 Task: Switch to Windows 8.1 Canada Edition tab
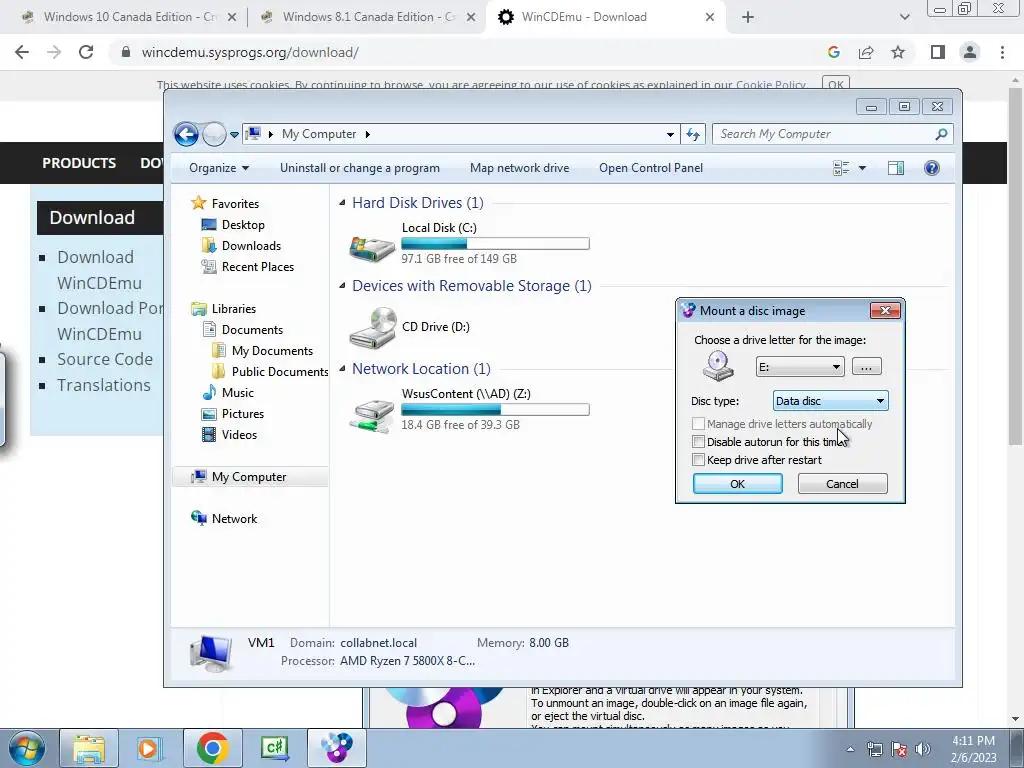tap(369, 17)
